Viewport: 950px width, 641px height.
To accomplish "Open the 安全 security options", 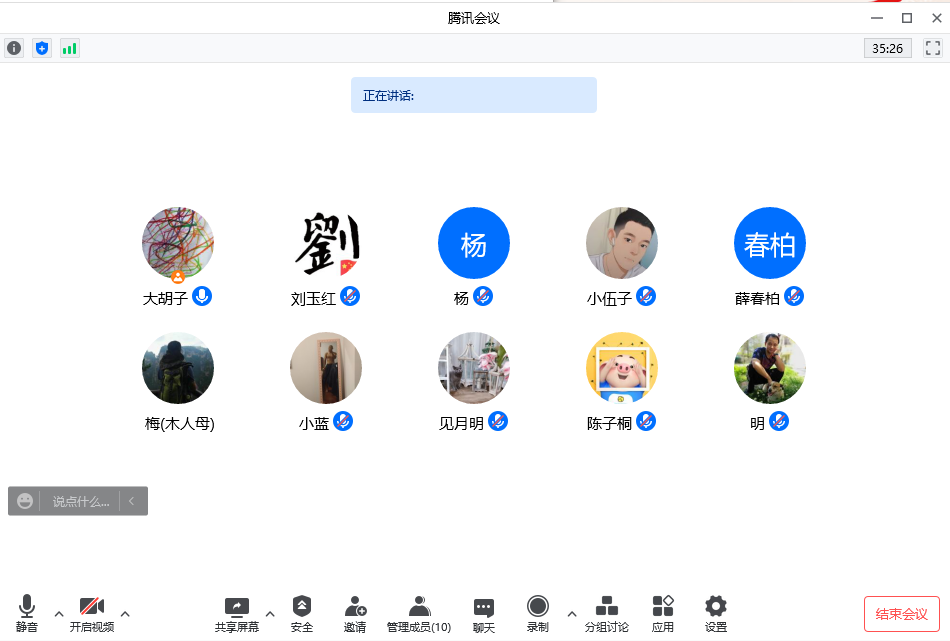I will 301,613.
